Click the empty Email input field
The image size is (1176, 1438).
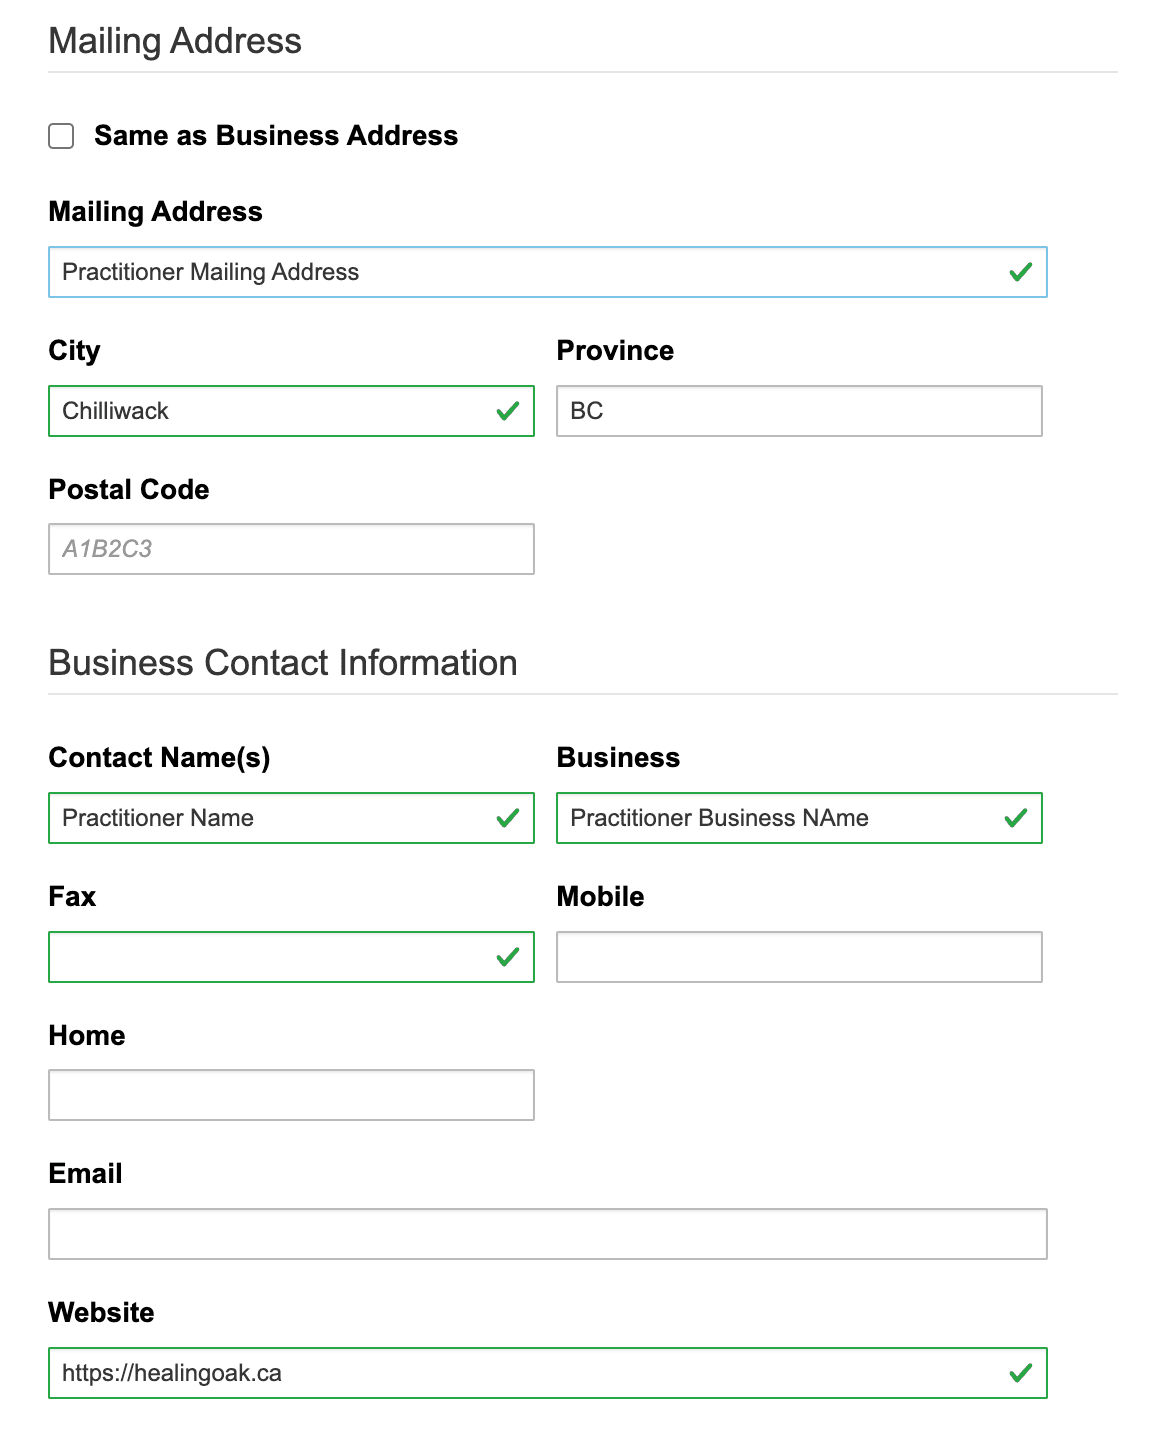pos(547,1234)
